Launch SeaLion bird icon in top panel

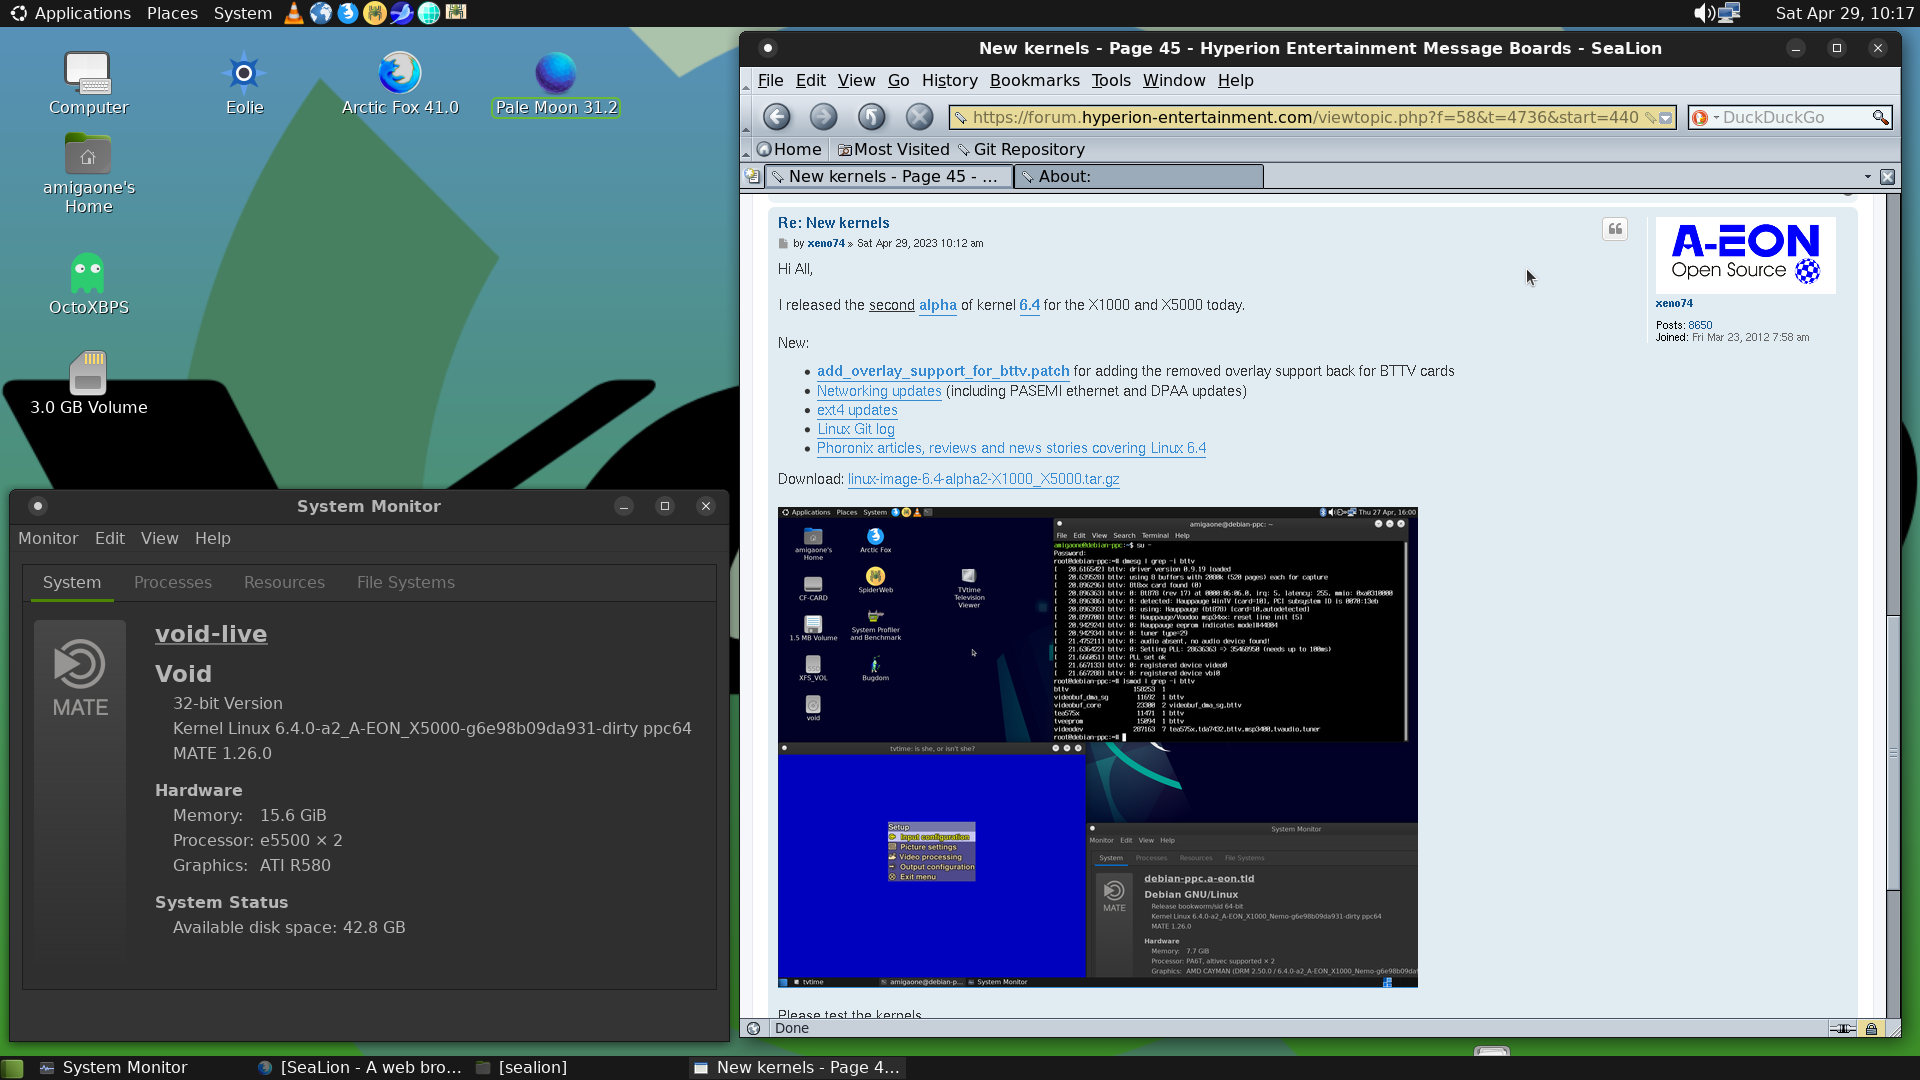[402, 13]
